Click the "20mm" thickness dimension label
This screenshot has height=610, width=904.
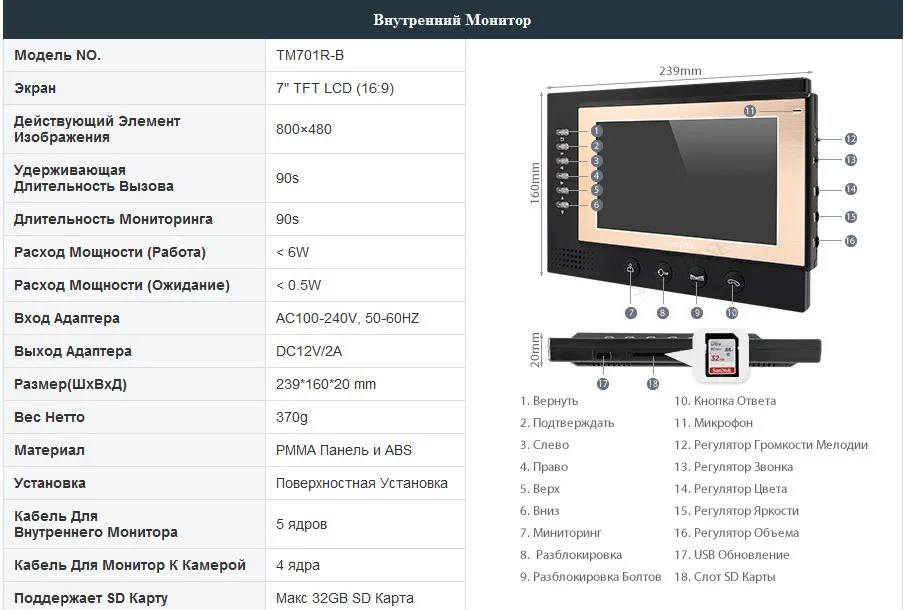click(534, 350)
